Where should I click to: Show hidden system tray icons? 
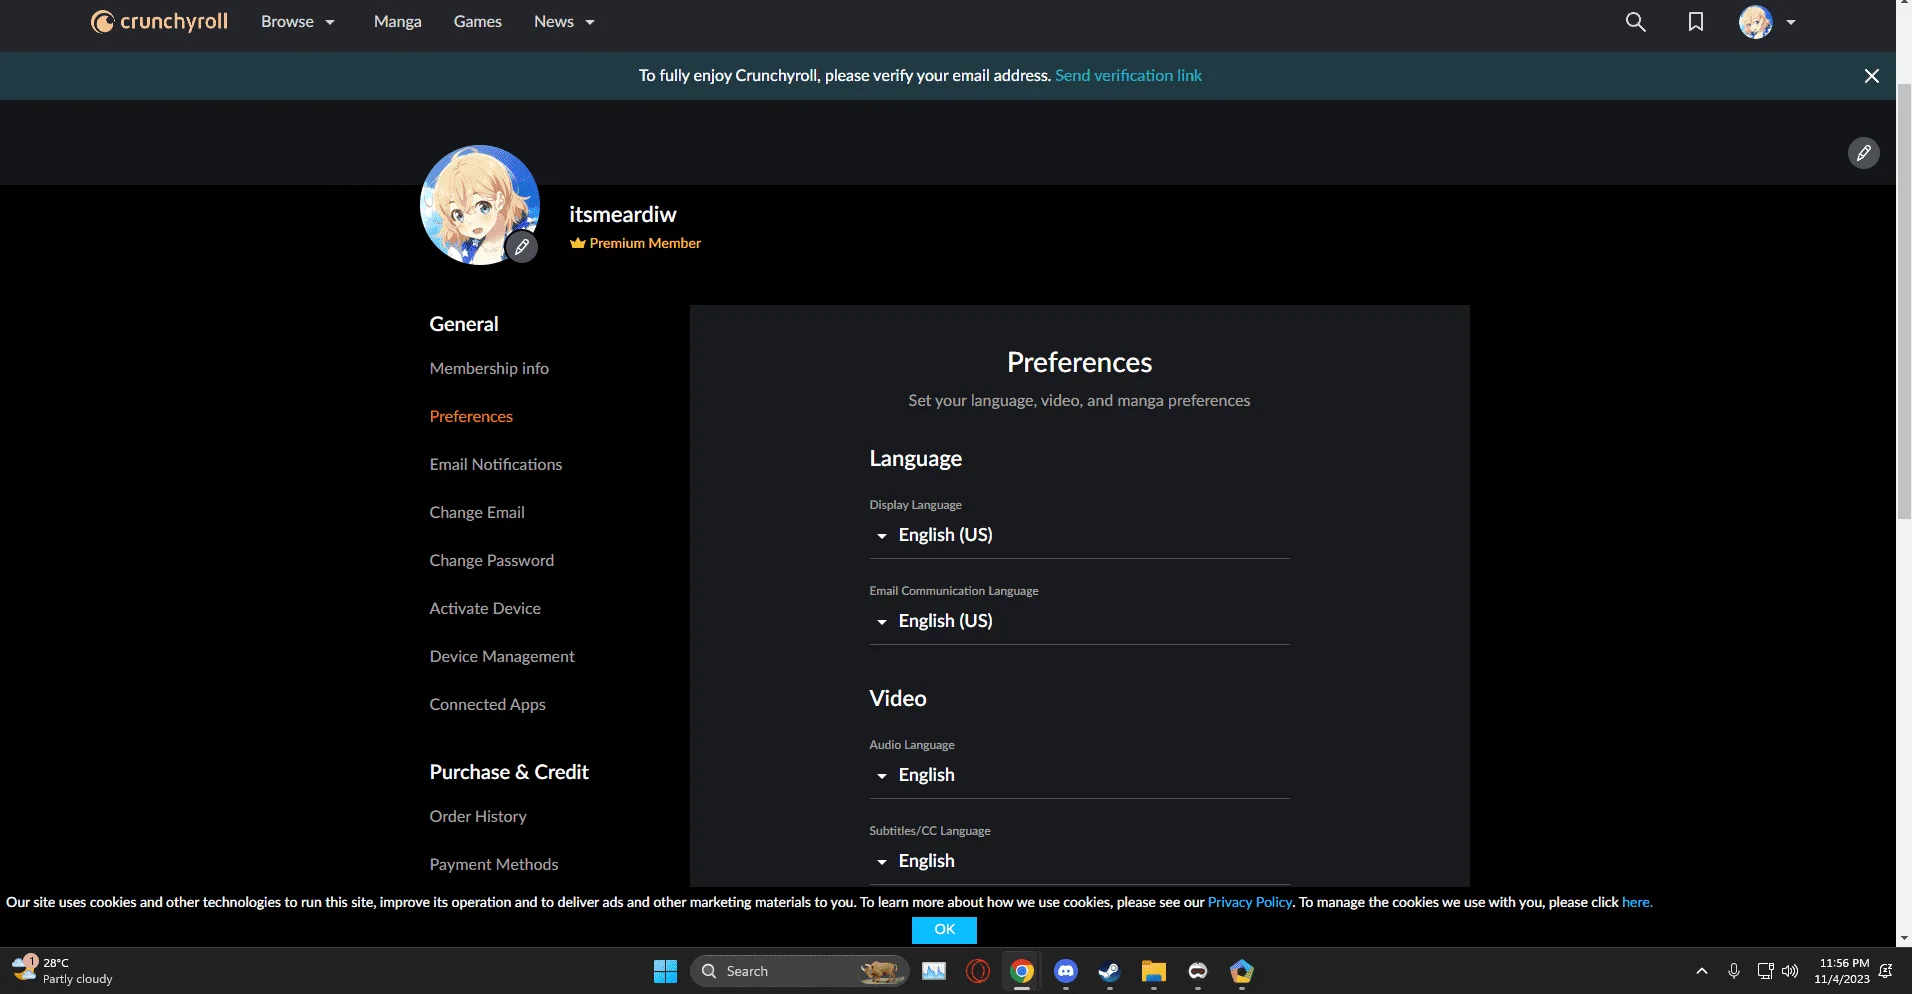pos(1702,971)
